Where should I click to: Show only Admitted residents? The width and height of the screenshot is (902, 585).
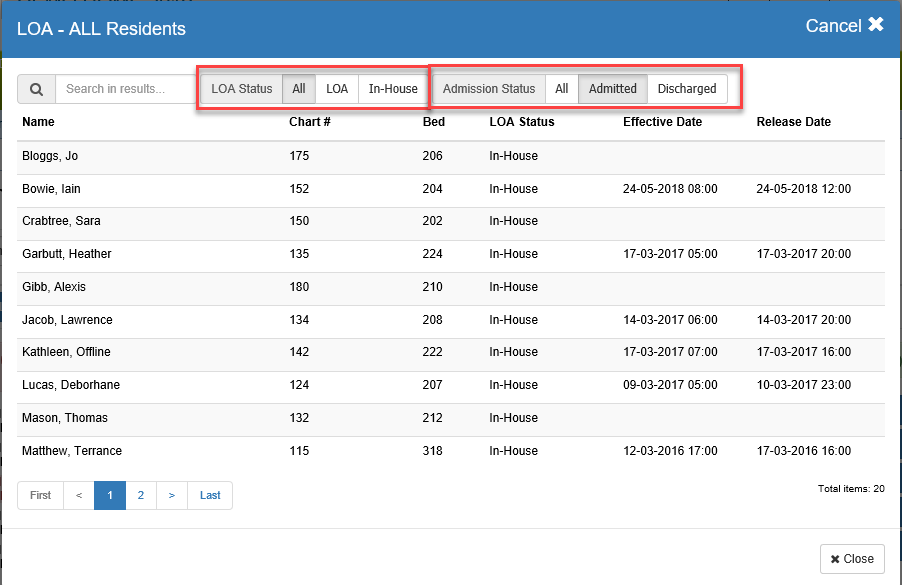(612, 89)
